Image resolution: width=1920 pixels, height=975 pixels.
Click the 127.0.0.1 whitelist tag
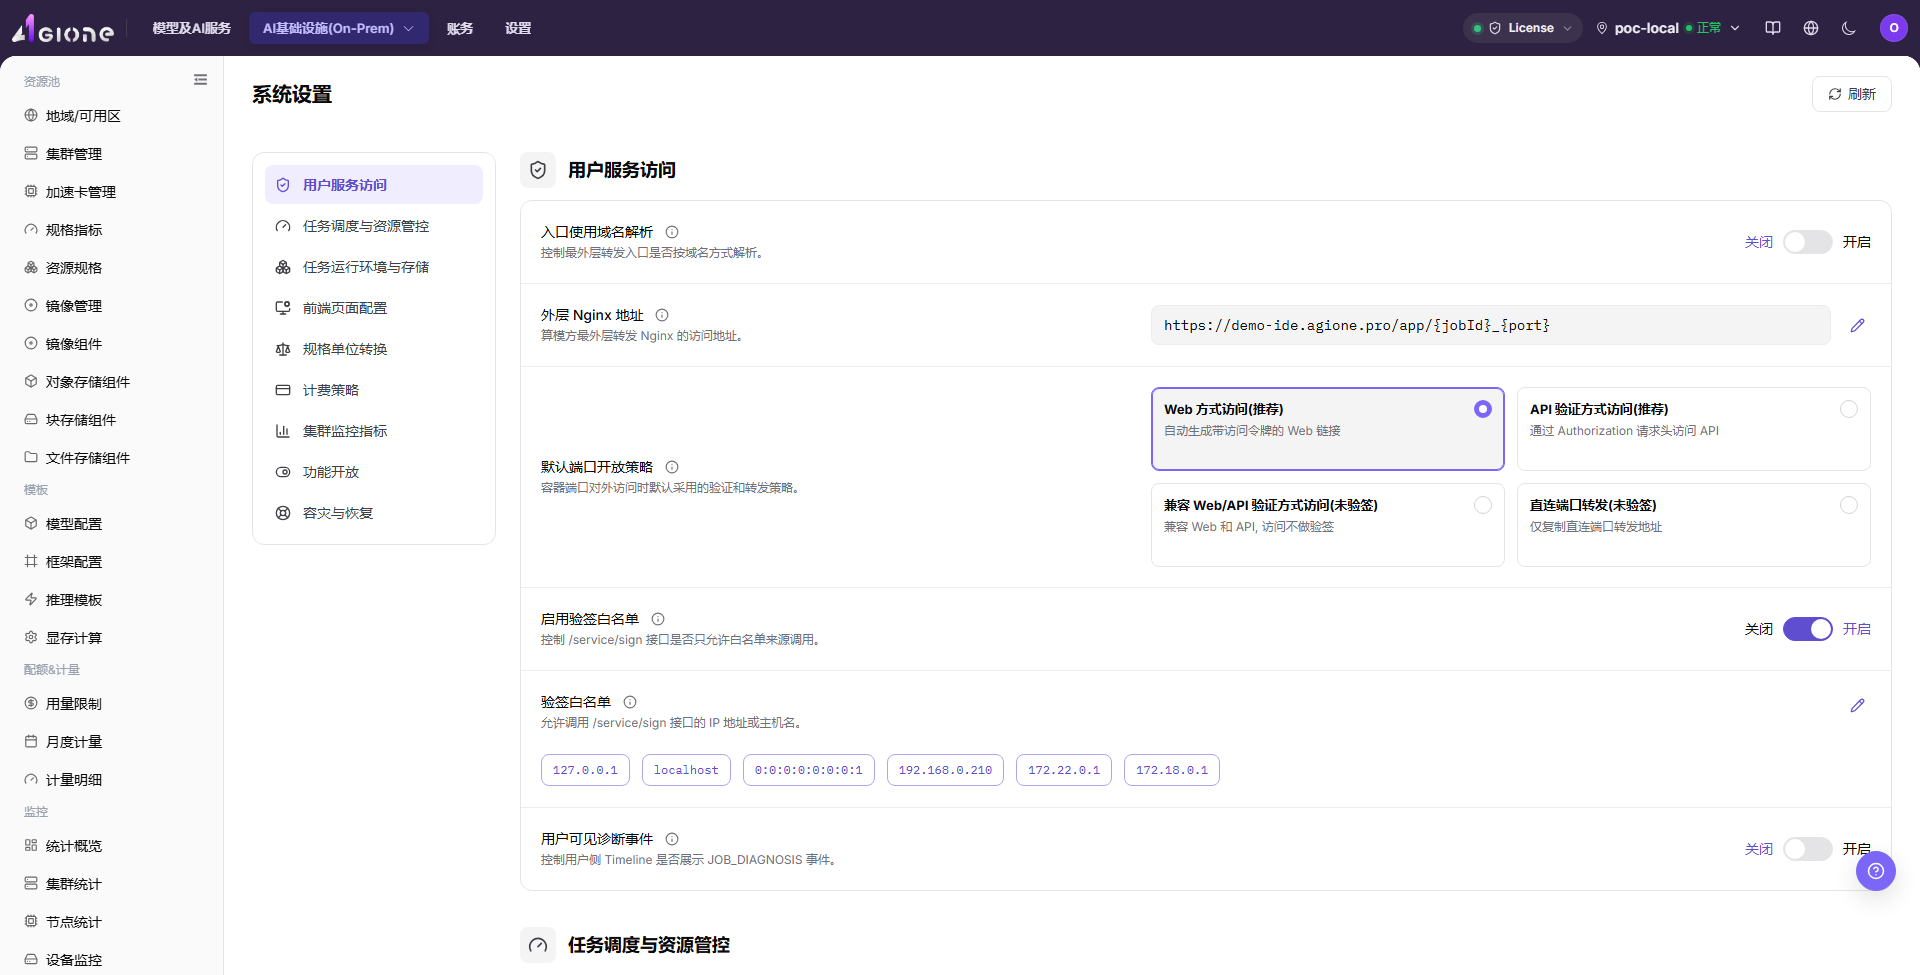tap(585, 770)
